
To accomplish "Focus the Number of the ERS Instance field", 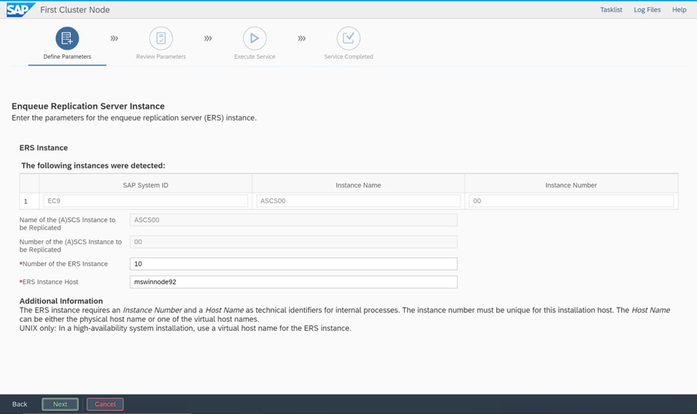I will (293, 264).
